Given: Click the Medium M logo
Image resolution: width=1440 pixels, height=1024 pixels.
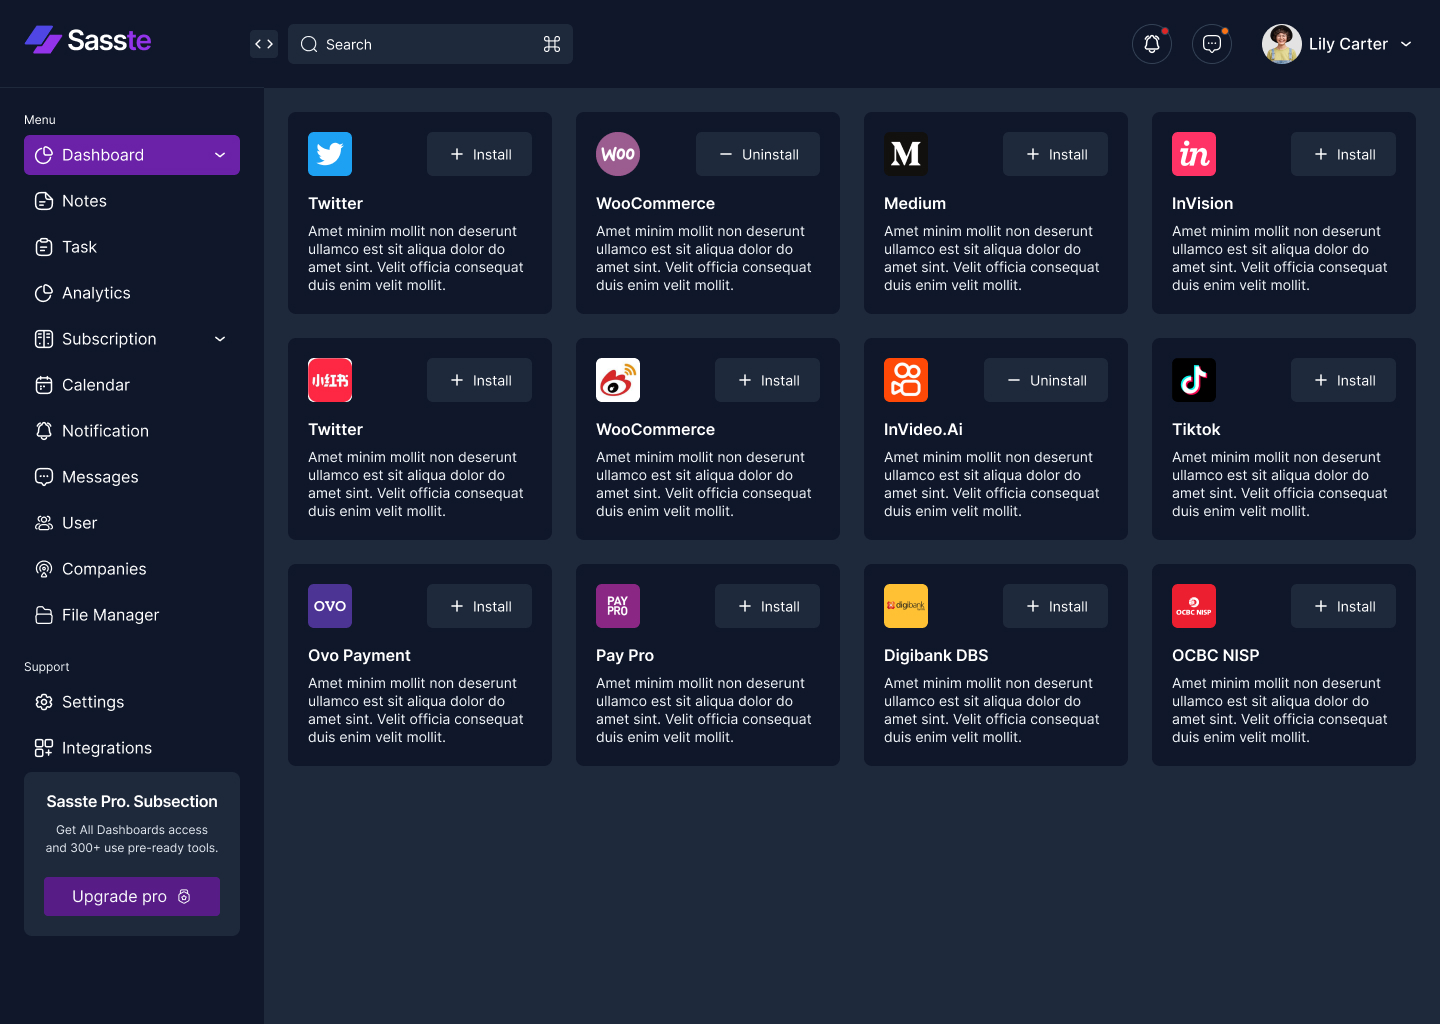Looking at the screenshot, I should coord(906,154).
